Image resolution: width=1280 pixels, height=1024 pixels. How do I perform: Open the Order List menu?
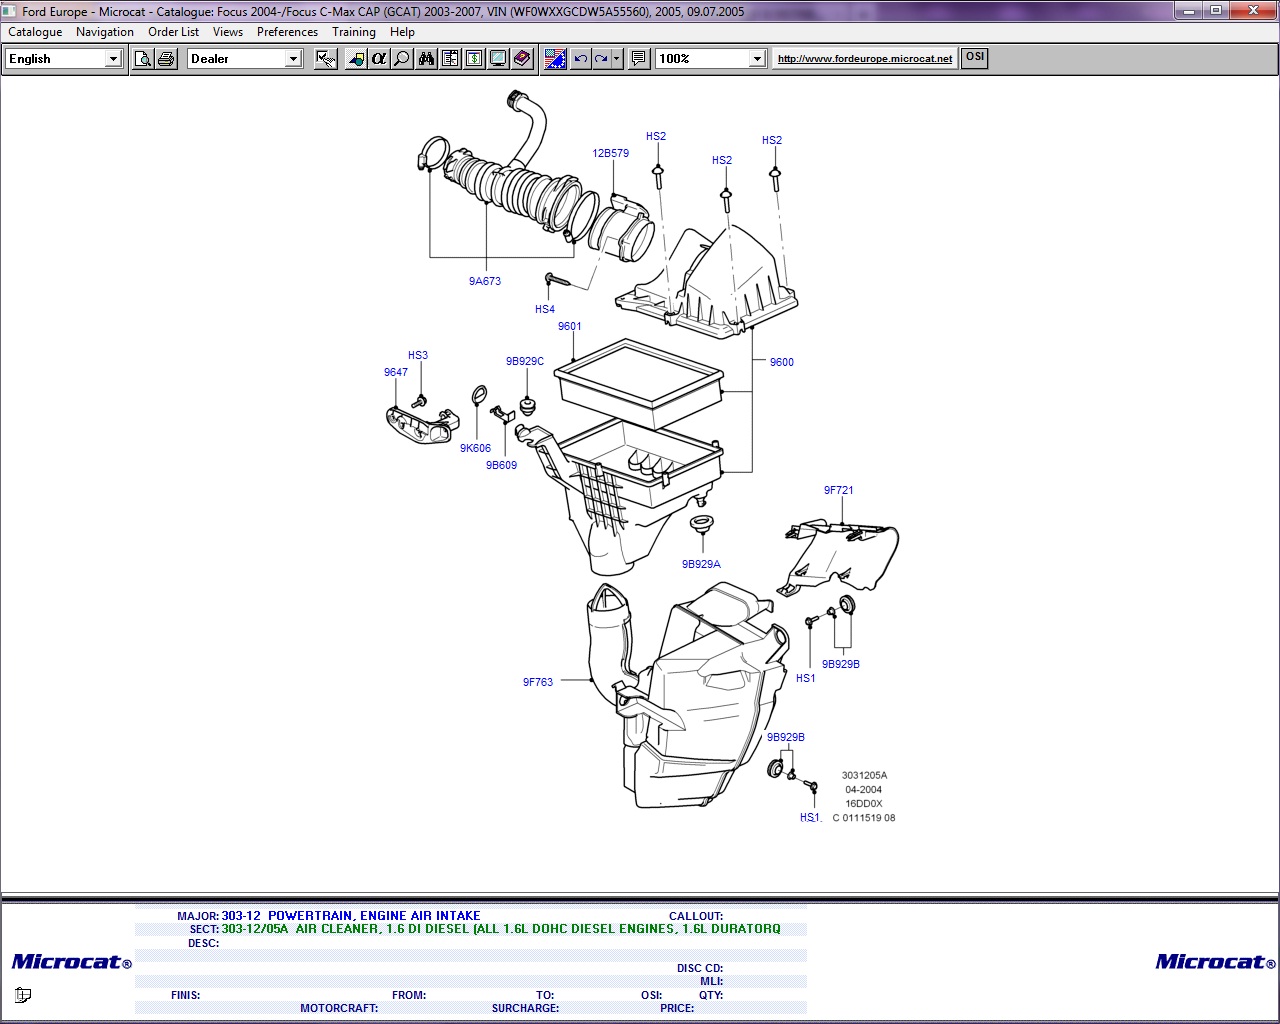pyautogui.click(x=173, y=32)
